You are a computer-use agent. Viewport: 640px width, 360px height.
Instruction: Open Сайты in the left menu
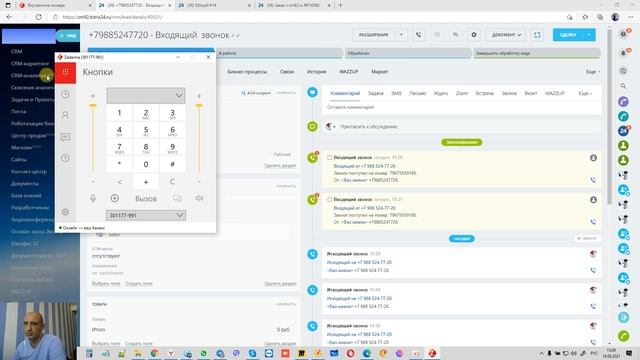pos(19,160)
